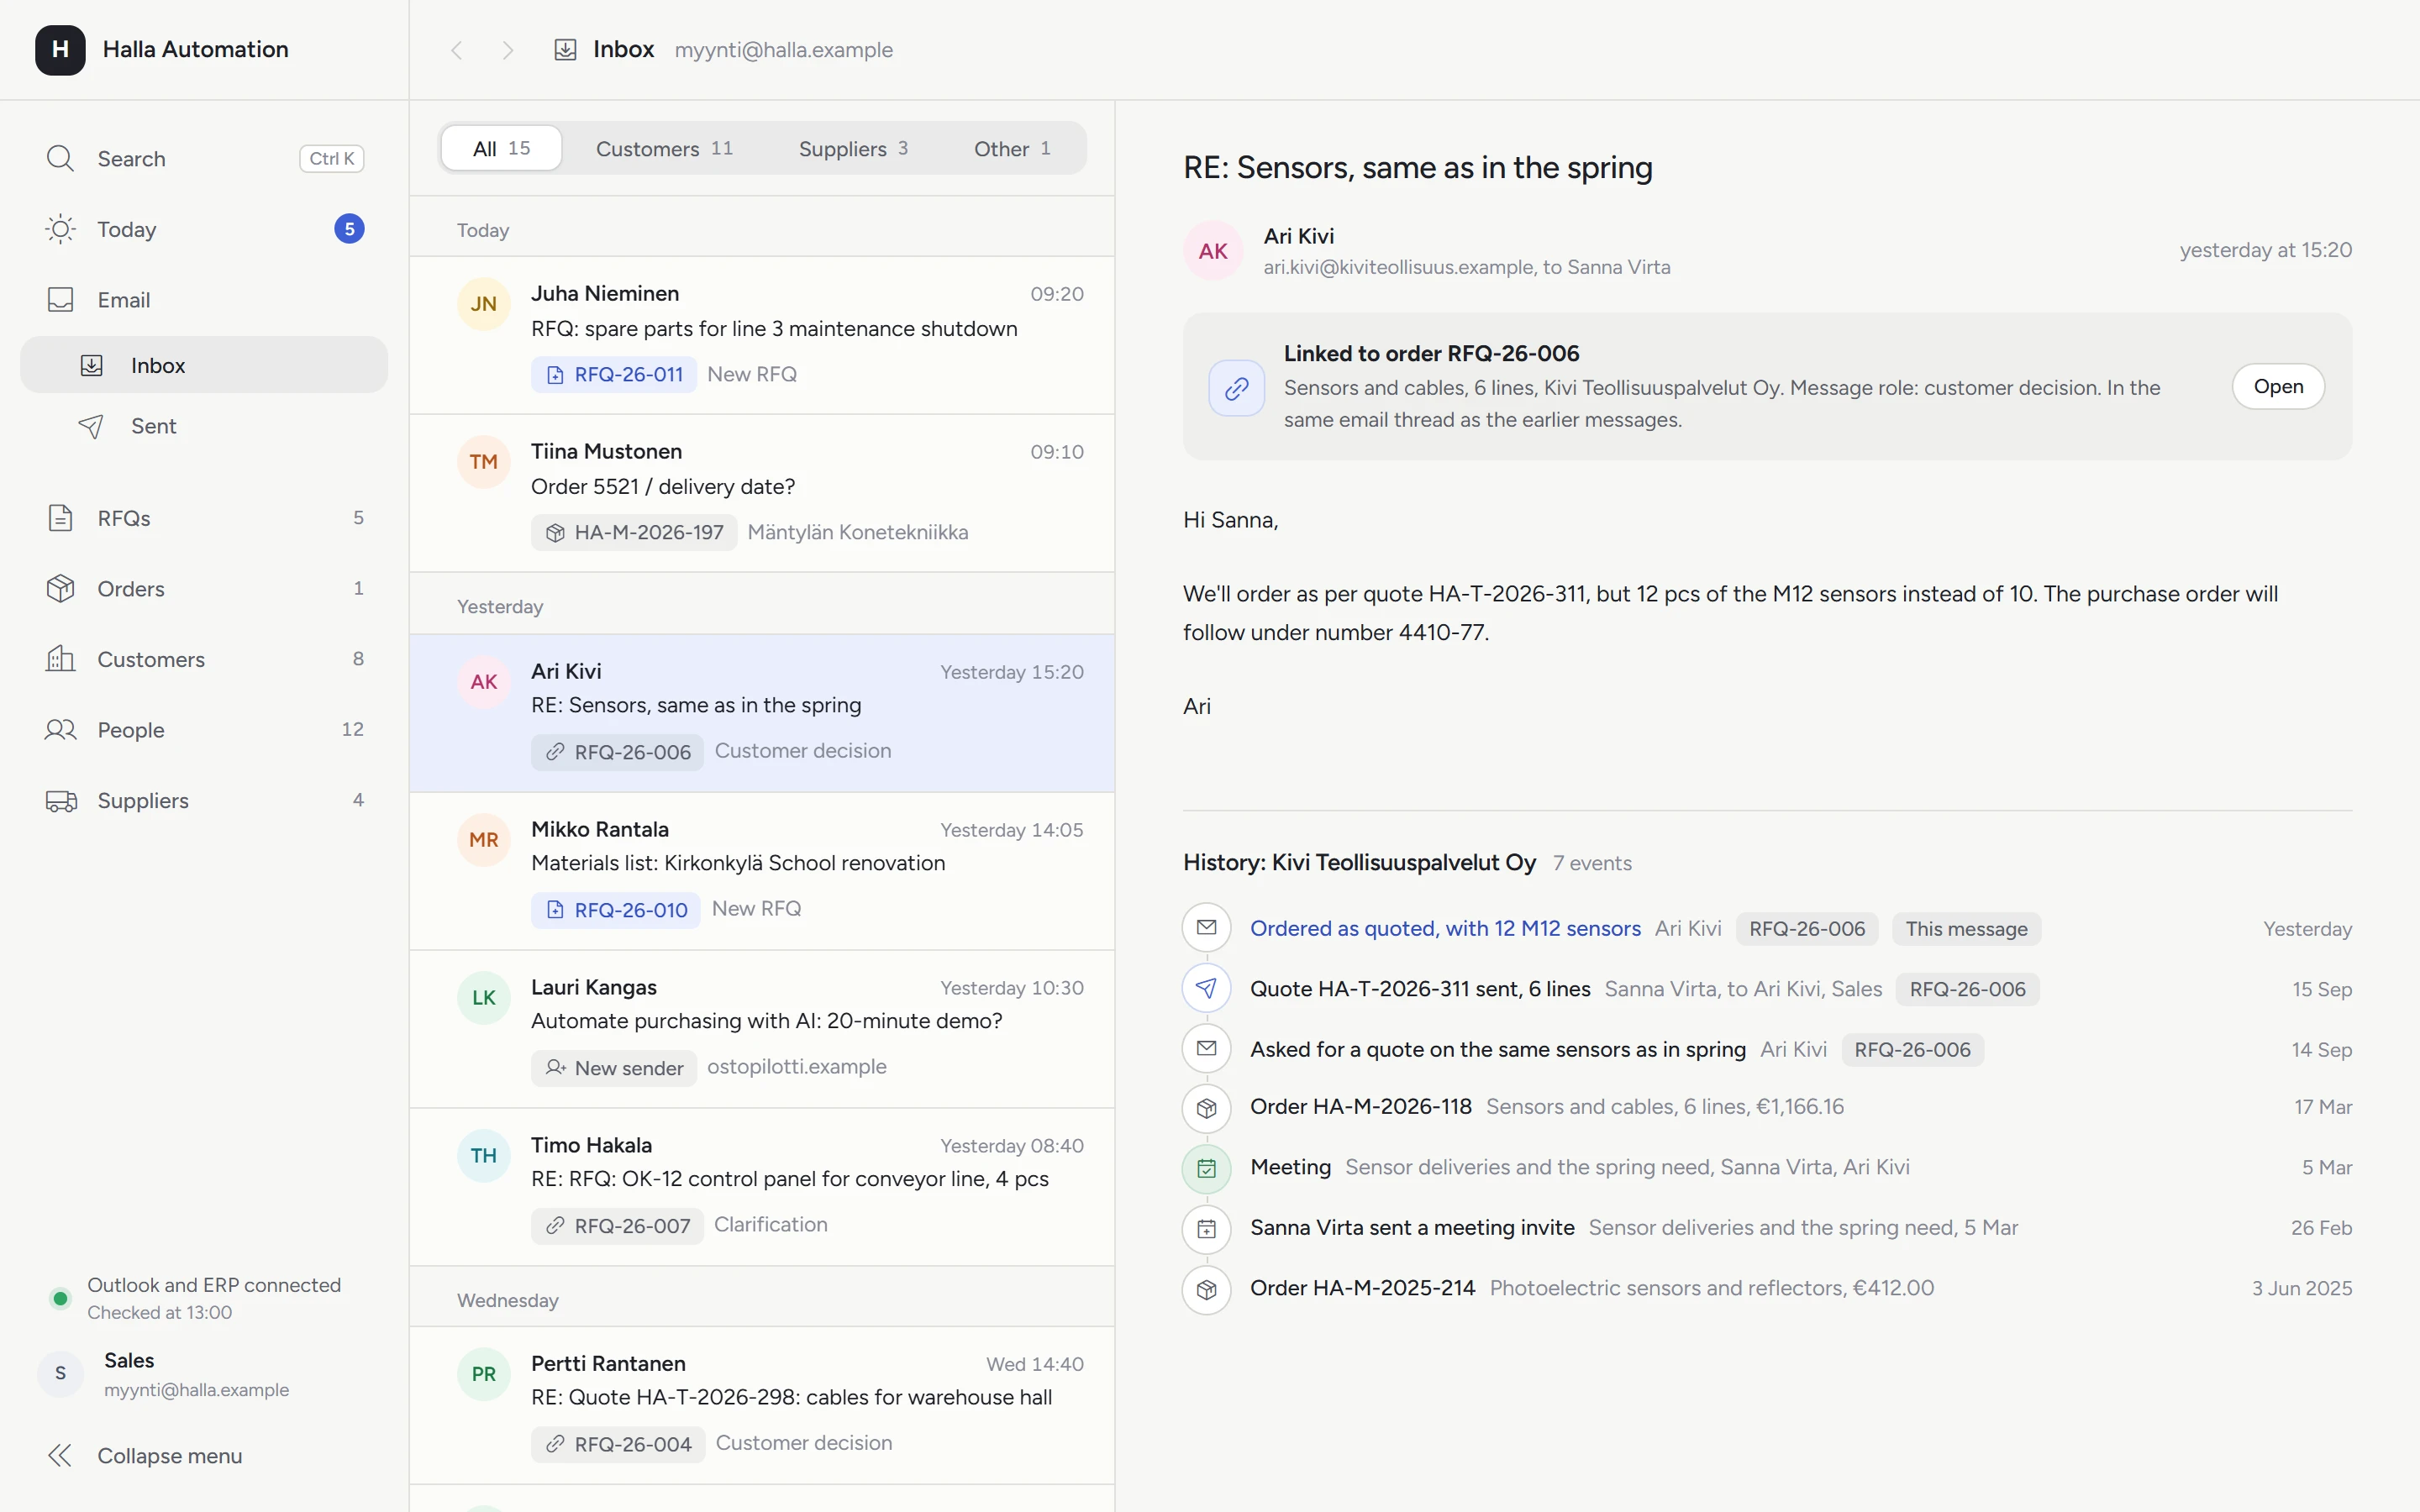Click the New sender tag on Lauri Kangas email
The width and height of the screenshot is (2420, 1512).
coord(614,1068)
